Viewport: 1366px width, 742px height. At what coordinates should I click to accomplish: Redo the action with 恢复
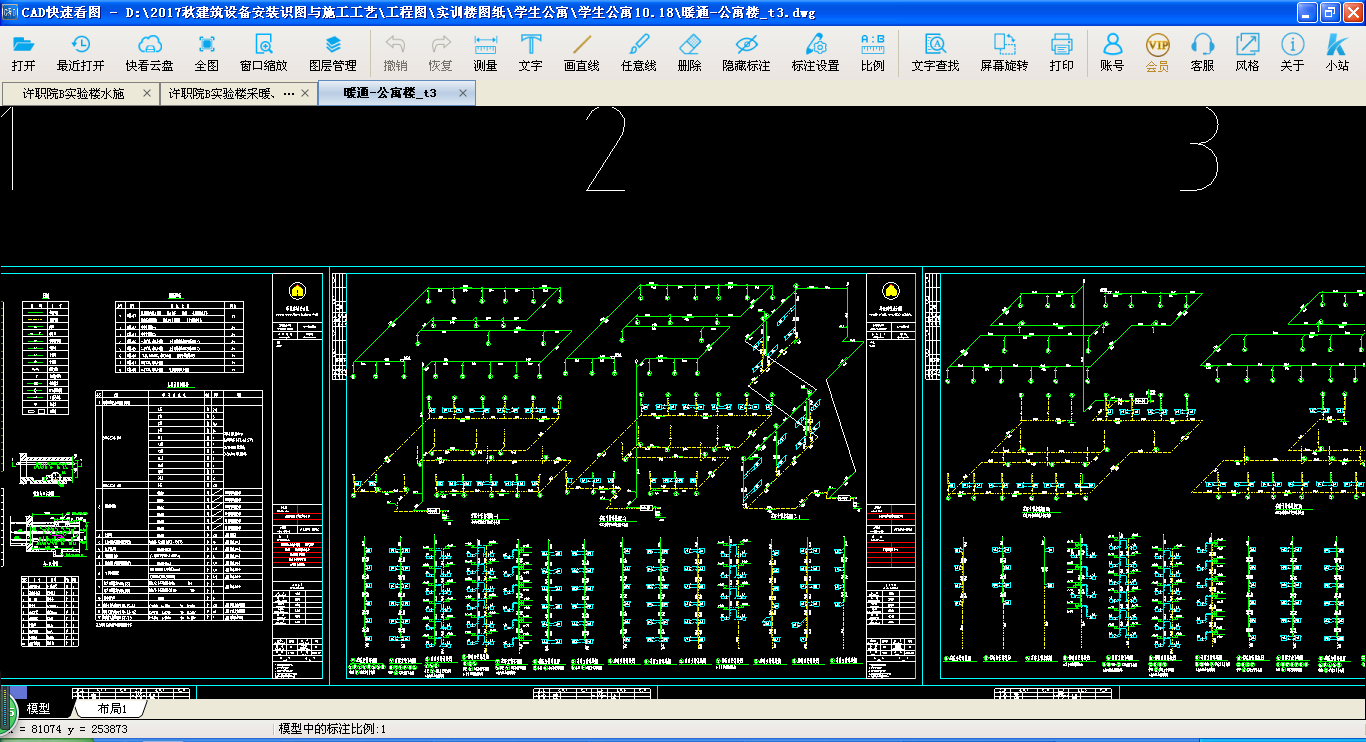(440, 53)
